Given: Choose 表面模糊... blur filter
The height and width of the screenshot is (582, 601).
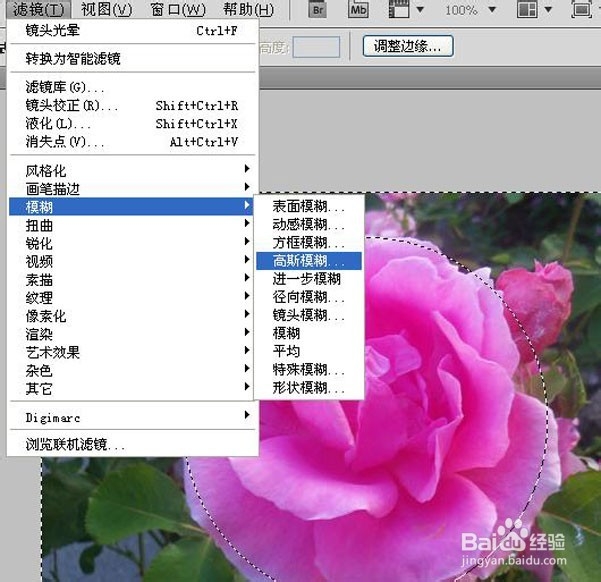Looking at the screenshot, I should click(x=309, y=206).
